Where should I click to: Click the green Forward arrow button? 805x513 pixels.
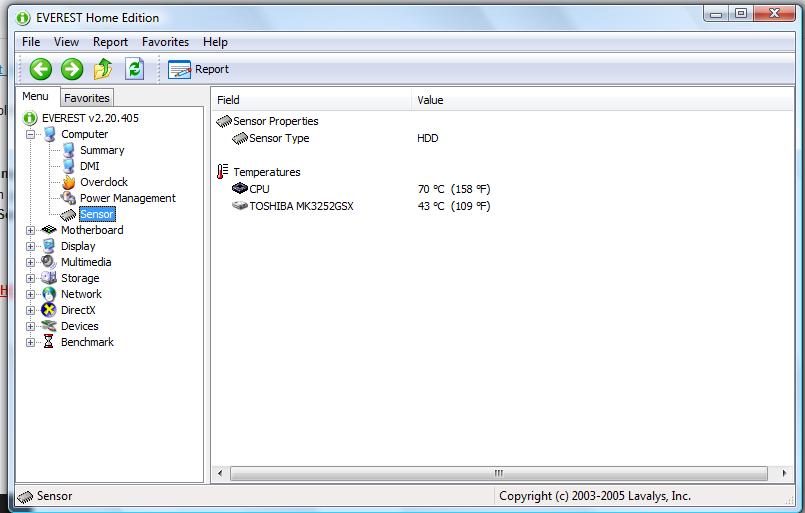(x=72, y=69)
